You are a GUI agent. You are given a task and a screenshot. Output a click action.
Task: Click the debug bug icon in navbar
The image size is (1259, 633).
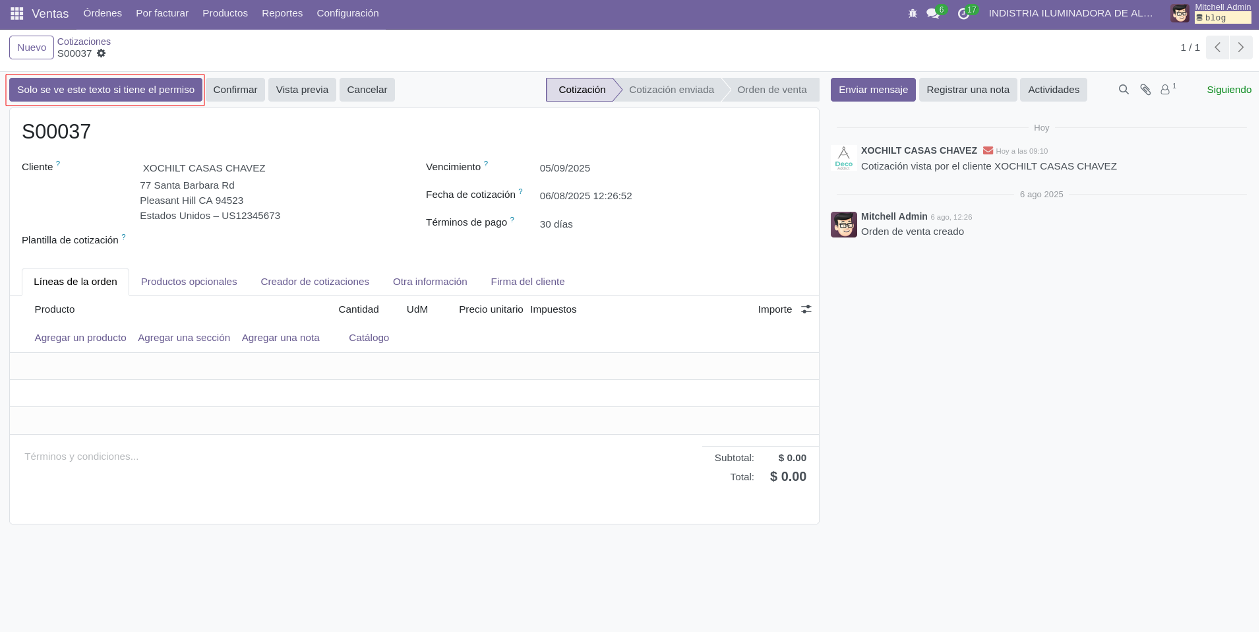pyautogui.click(x=912, y=14)
